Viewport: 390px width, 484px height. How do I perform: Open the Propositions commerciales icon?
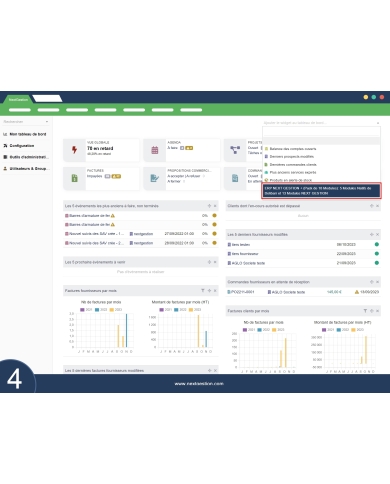(155, 178)
